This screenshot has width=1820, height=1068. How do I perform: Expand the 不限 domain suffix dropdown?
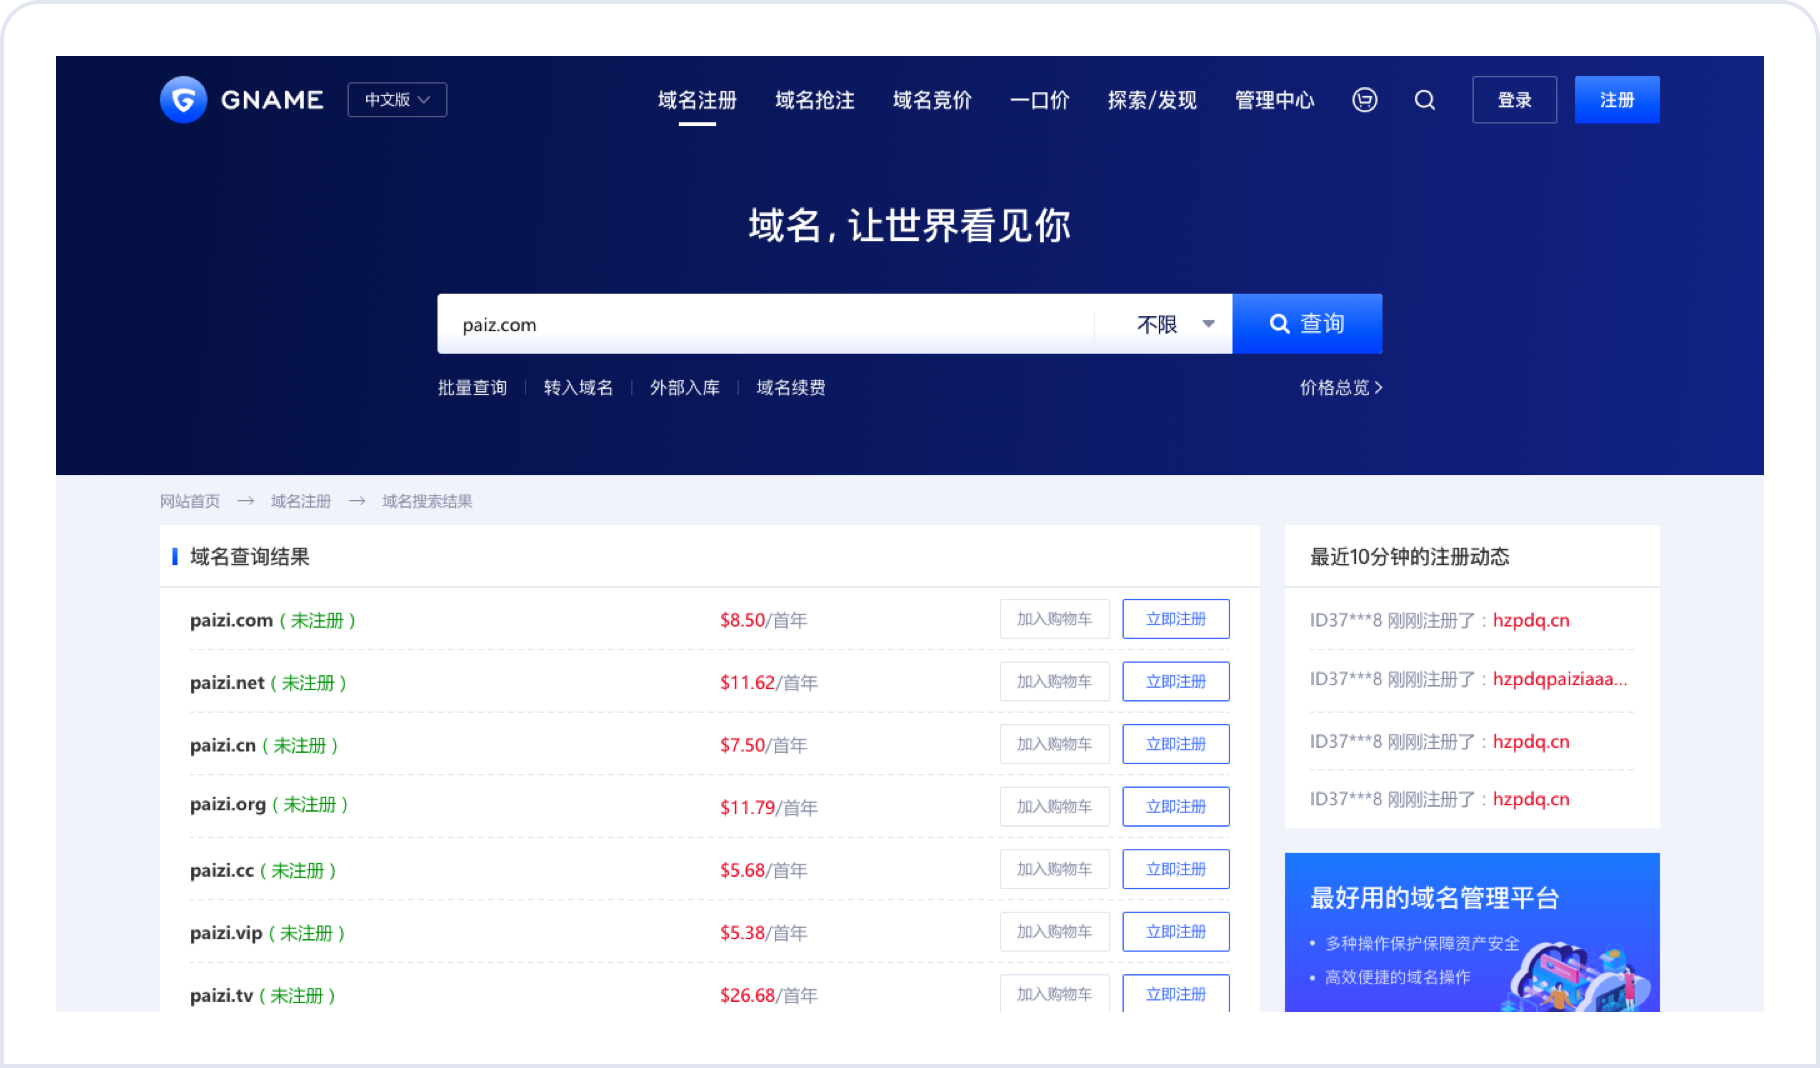[x=1175, y=324]
